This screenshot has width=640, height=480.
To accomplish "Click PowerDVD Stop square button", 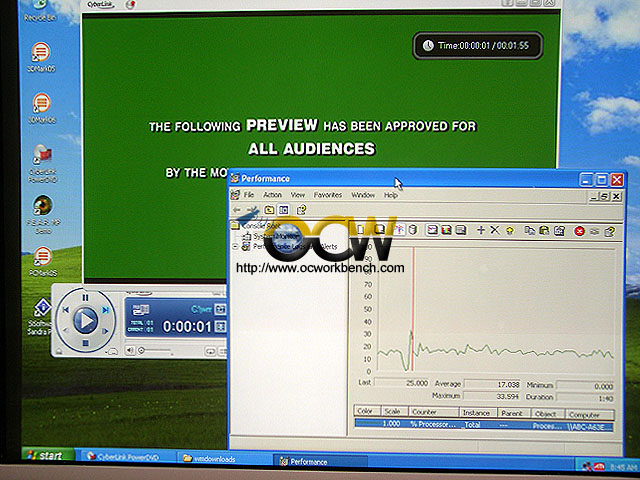I will click(85, 343).
